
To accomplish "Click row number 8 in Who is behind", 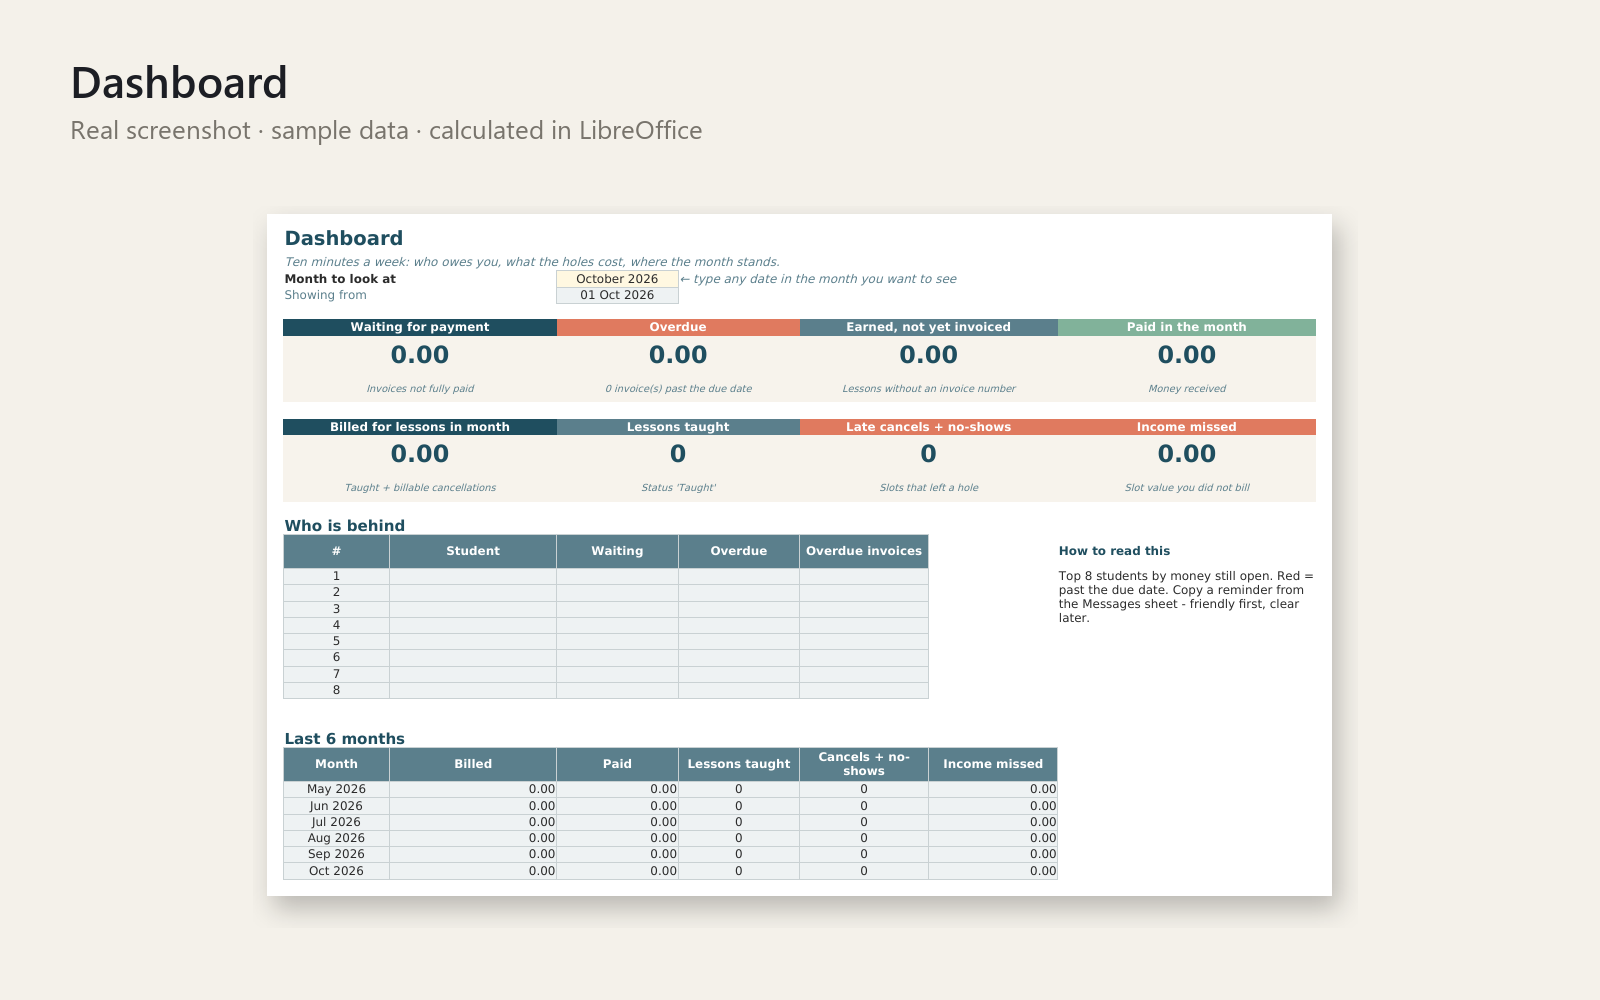I will 336,690.
